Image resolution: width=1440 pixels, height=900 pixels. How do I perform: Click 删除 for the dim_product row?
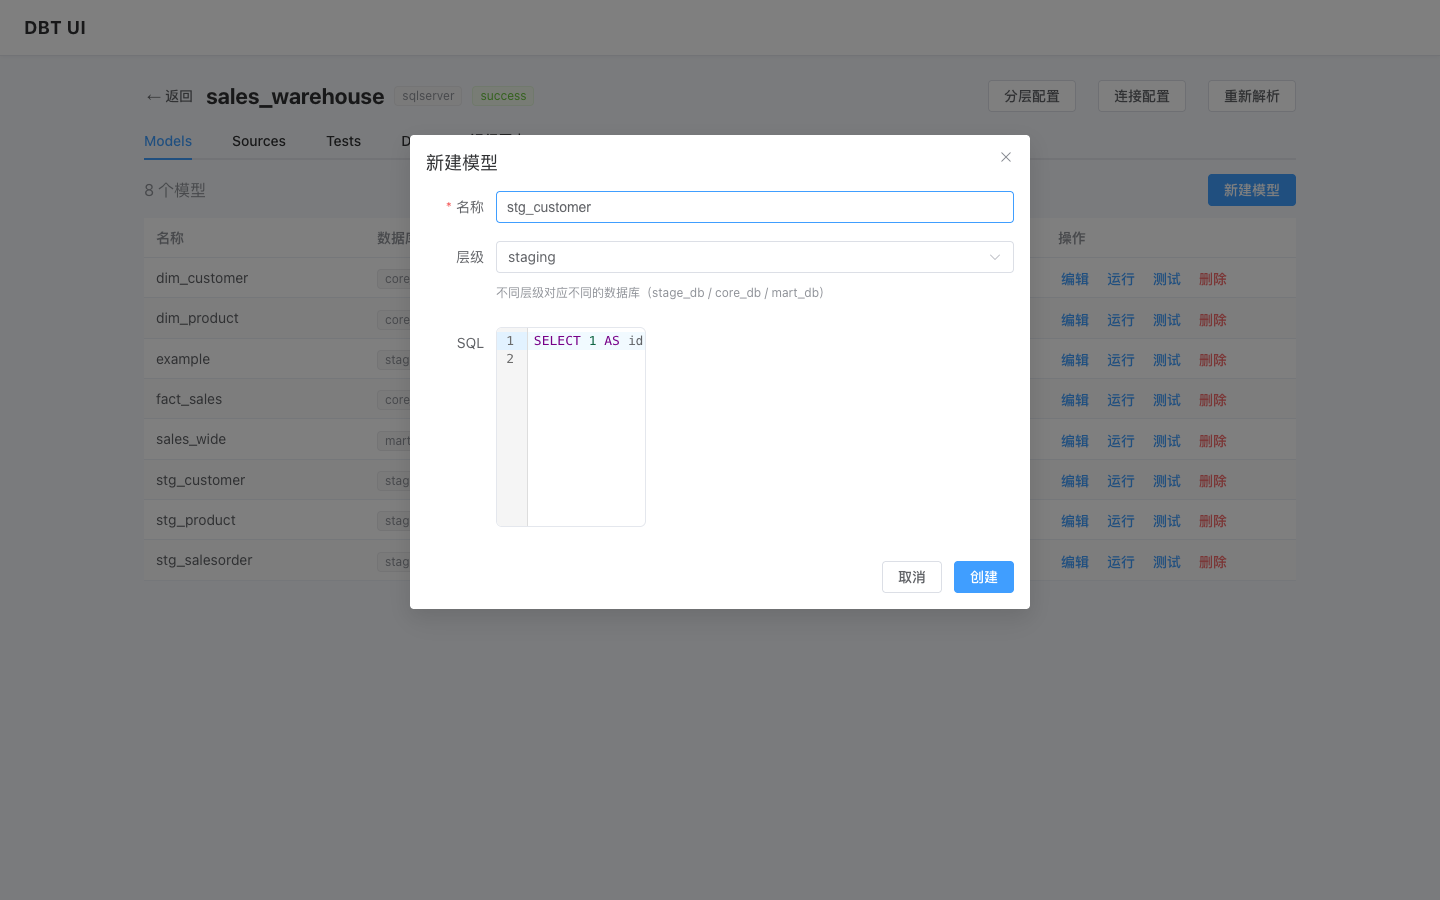point(1213,320)
